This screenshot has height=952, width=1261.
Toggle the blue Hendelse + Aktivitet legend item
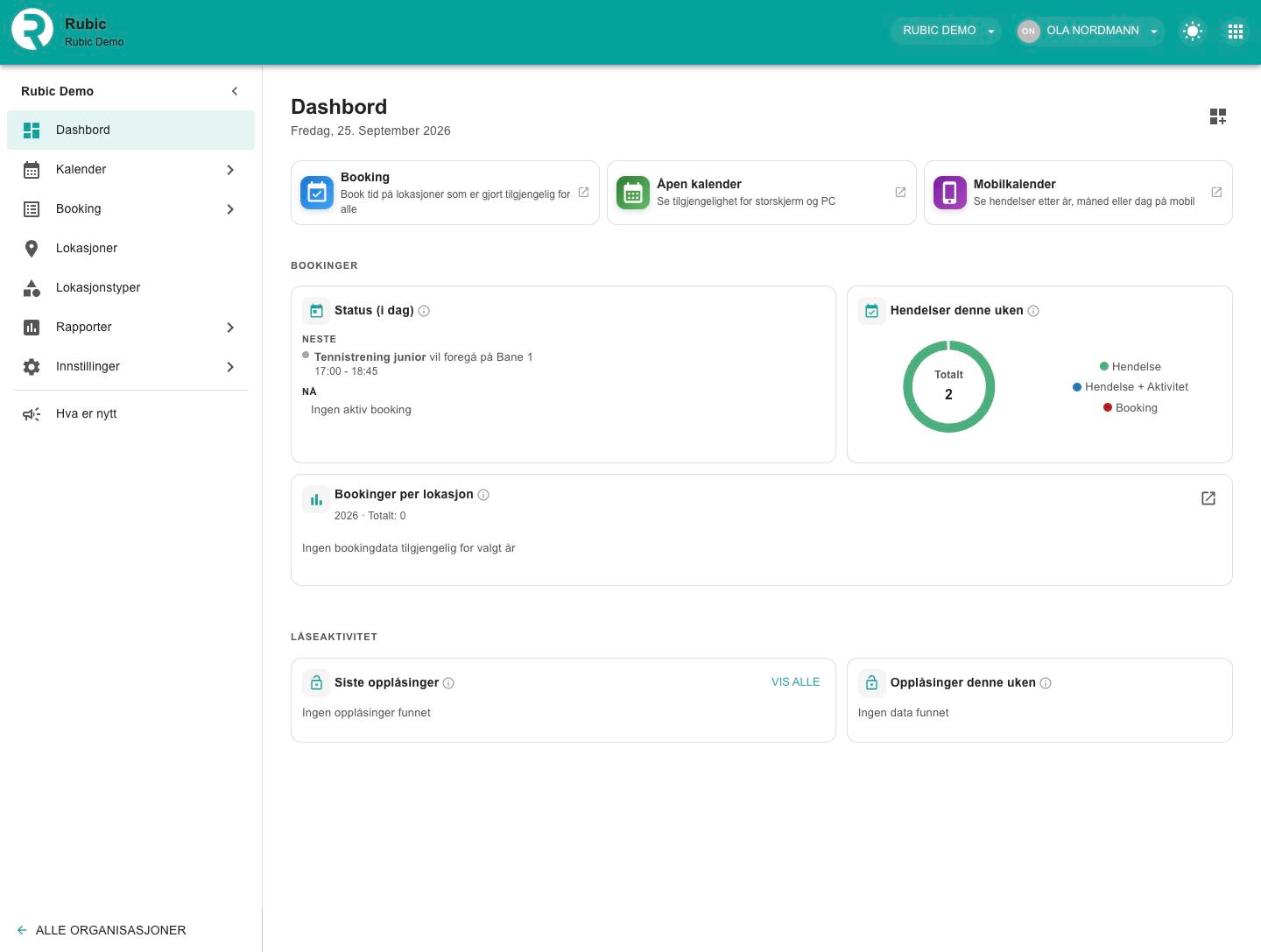1130,387
